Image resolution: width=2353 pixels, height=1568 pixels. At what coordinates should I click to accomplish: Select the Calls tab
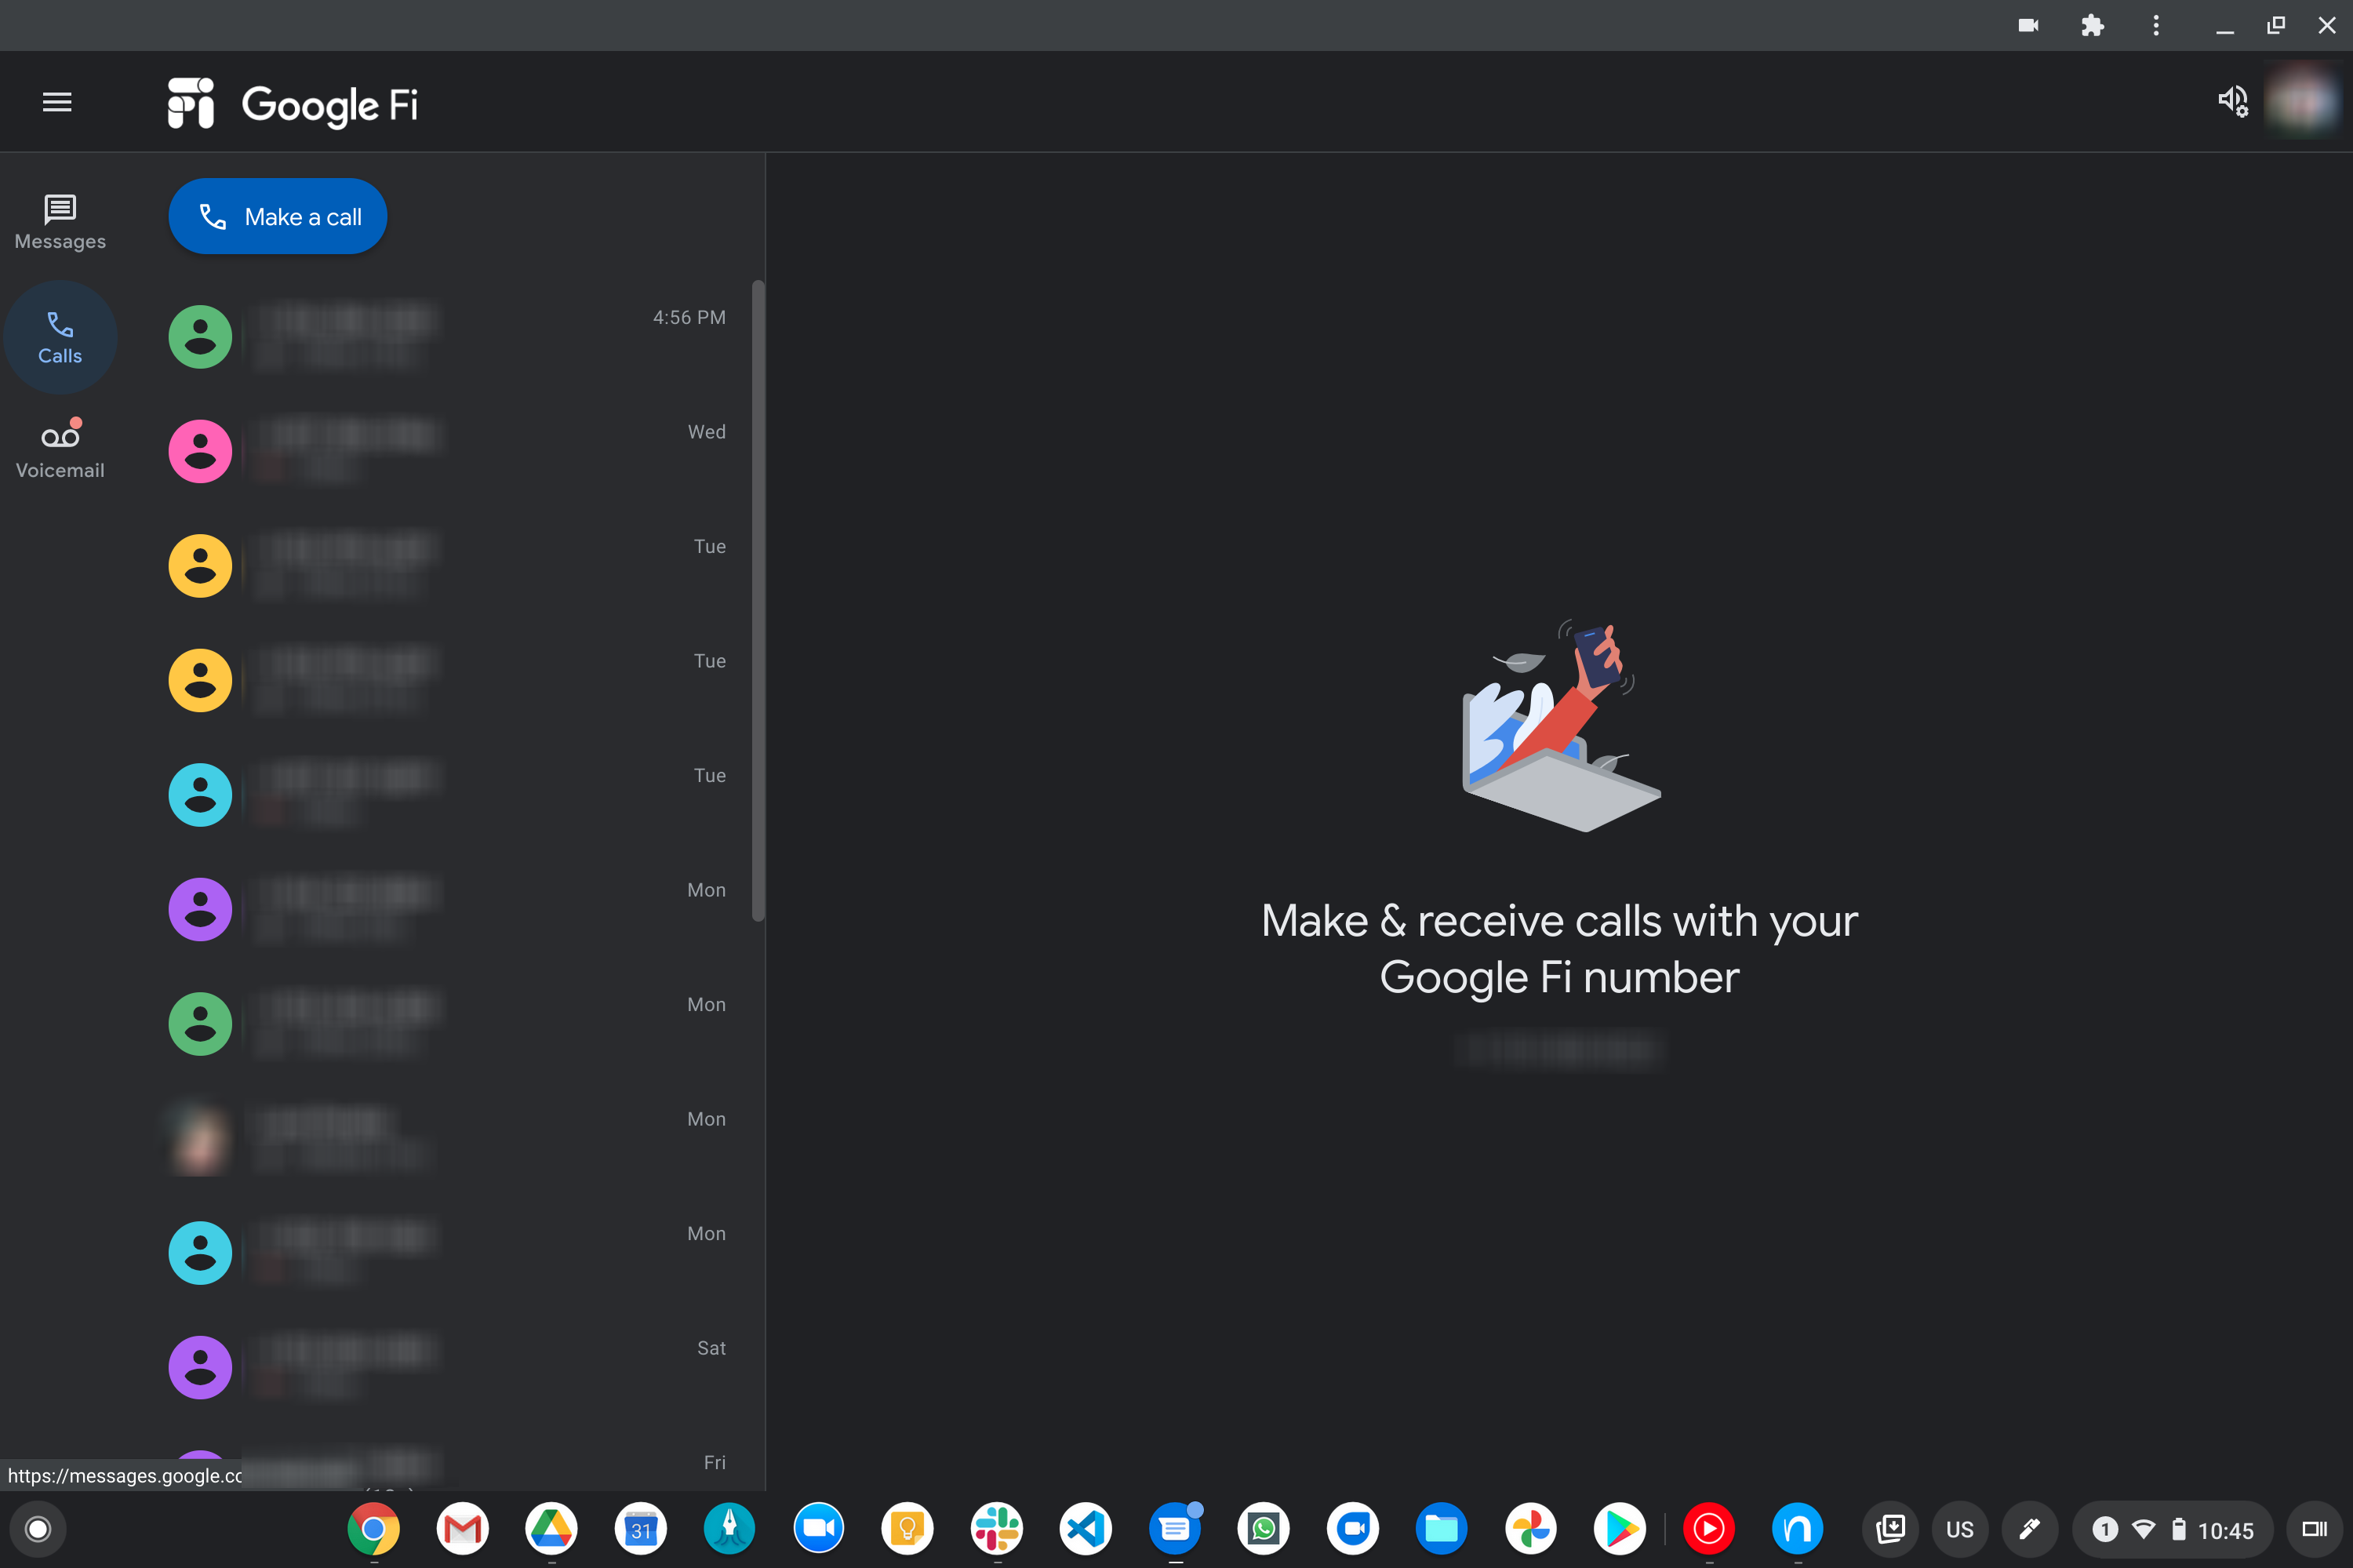[60, 336]
